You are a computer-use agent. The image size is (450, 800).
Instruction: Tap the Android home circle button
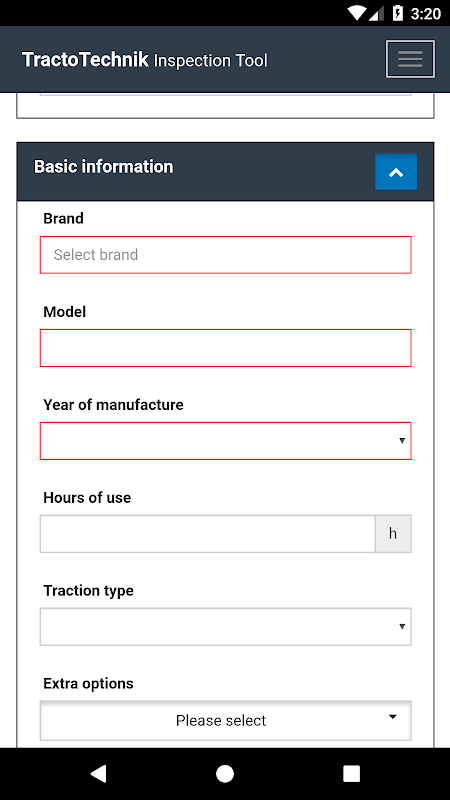[224, 773]
